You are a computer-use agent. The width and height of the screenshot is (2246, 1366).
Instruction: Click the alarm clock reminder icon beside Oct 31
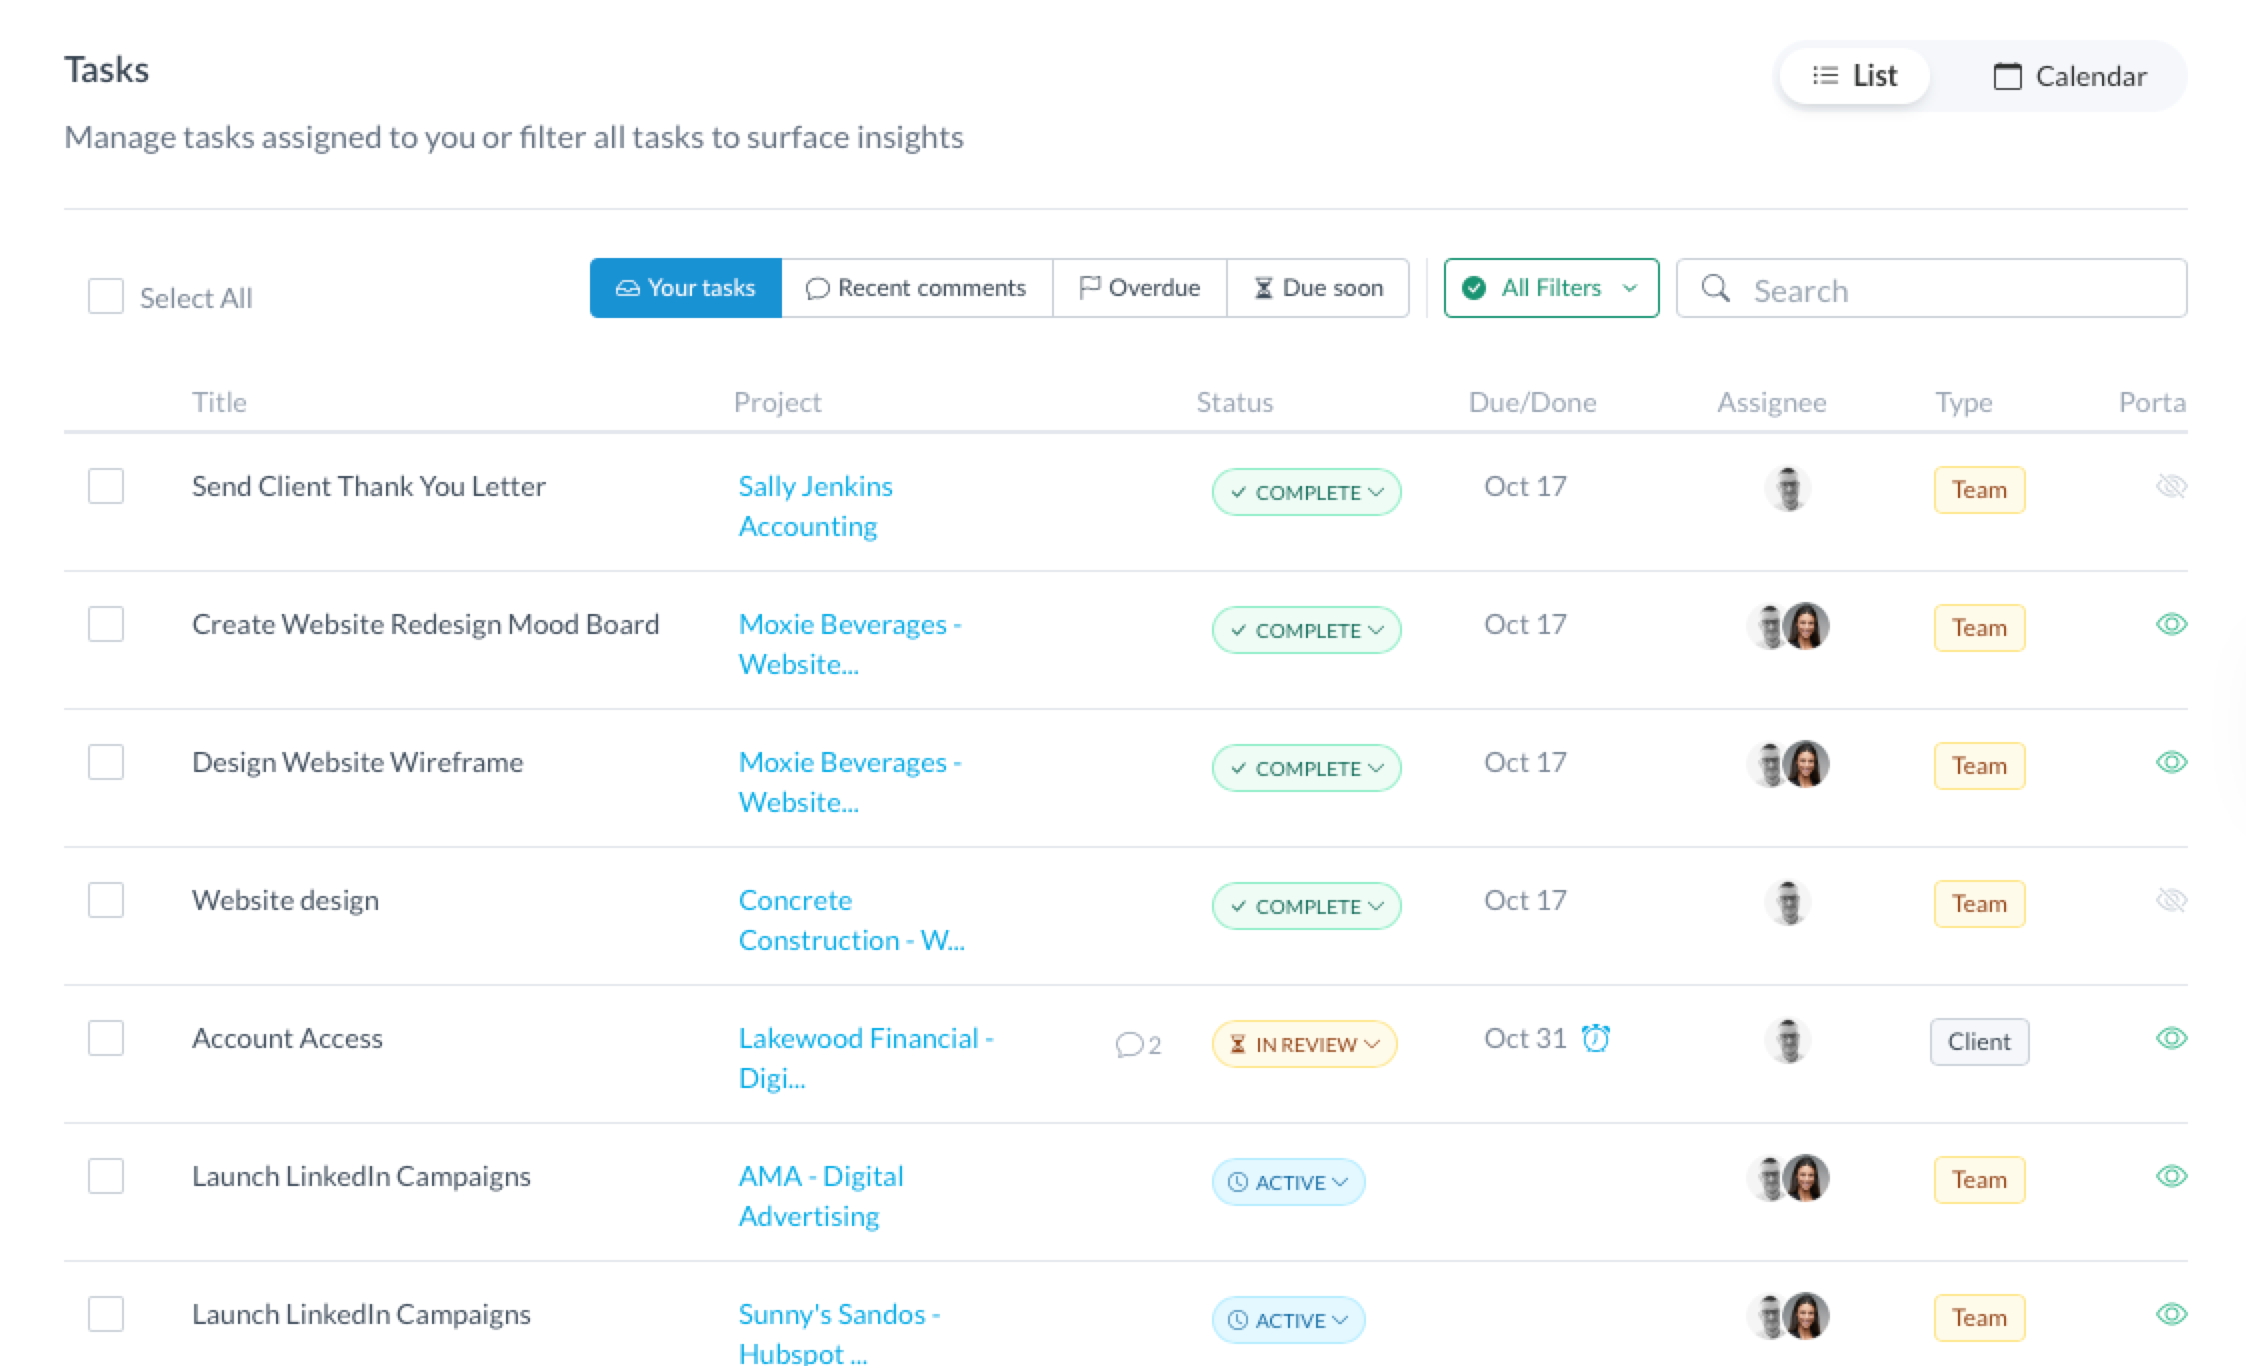click(x=1596, y=1039)
